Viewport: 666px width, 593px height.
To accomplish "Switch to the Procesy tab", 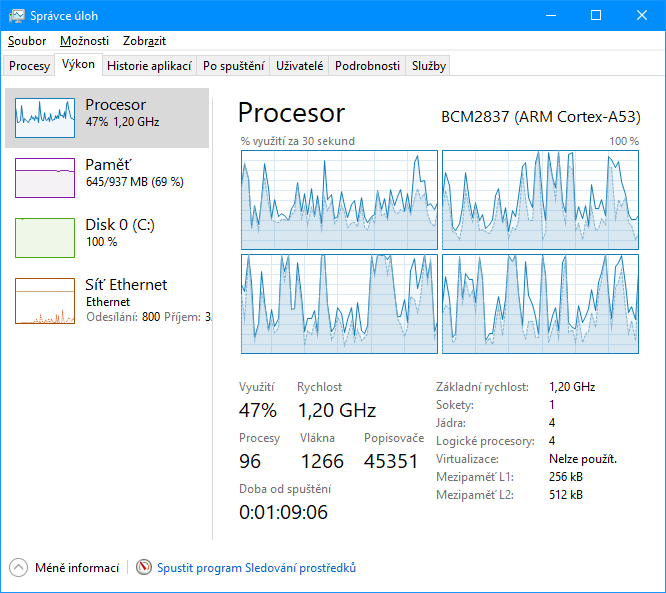I will [29, 66].
